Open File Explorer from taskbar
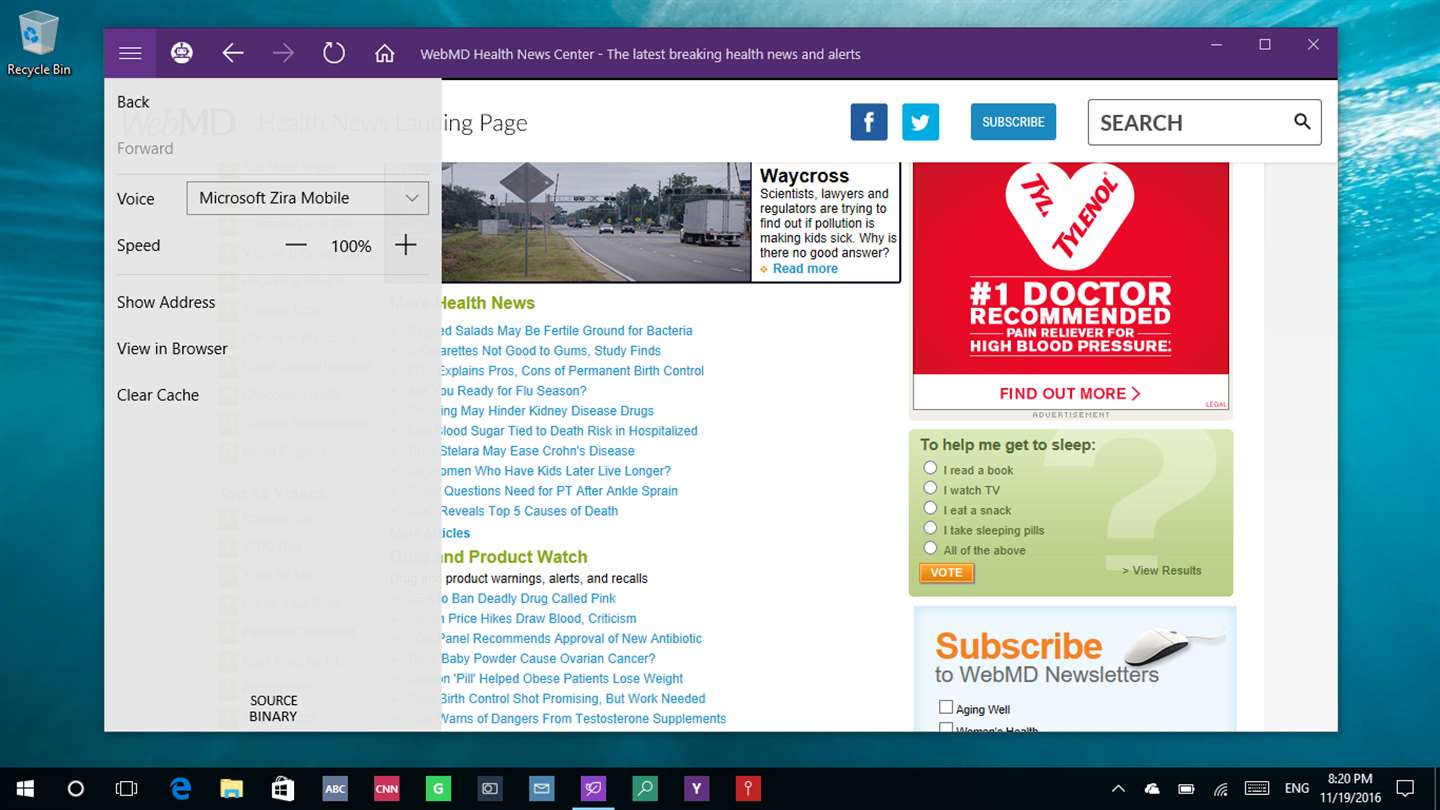Image resolution: width=1440 pixels, height=810 pixels. tap(231, 789)
